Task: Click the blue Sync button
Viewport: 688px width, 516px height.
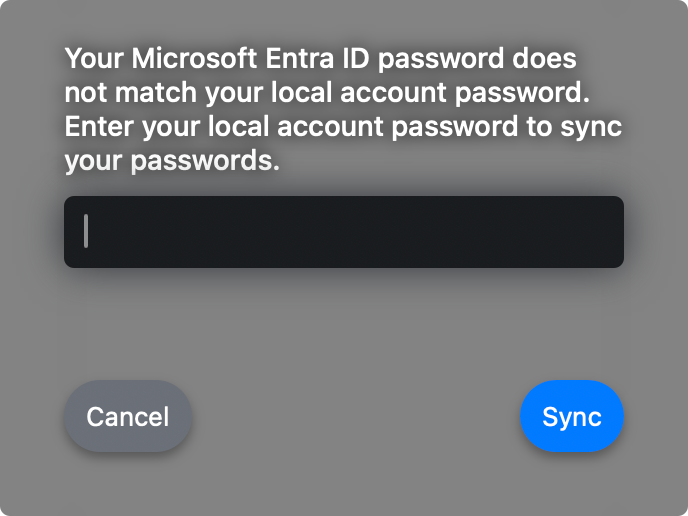Action: 572,416
